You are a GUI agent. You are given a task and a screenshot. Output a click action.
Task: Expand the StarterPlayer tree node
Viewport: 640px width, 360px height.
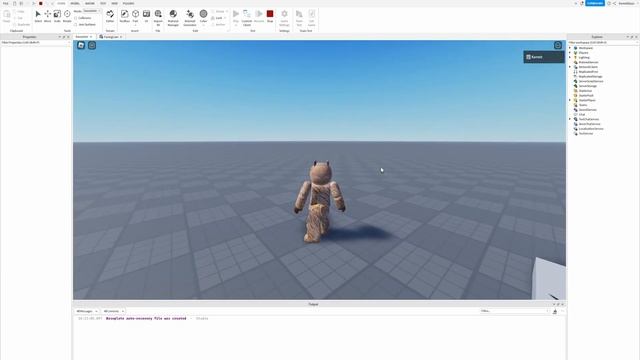pos(570,100)
